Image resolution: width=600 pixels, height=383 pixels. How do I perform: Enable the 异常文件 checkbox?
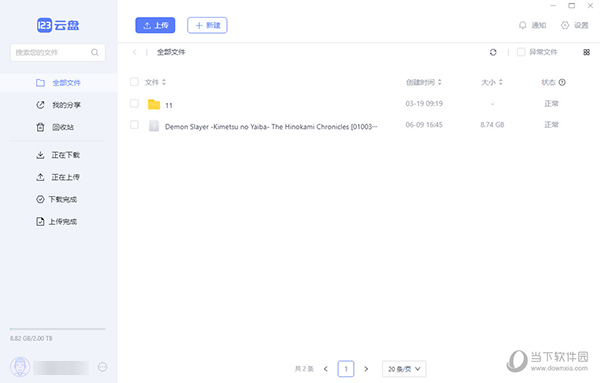point(521,52)
